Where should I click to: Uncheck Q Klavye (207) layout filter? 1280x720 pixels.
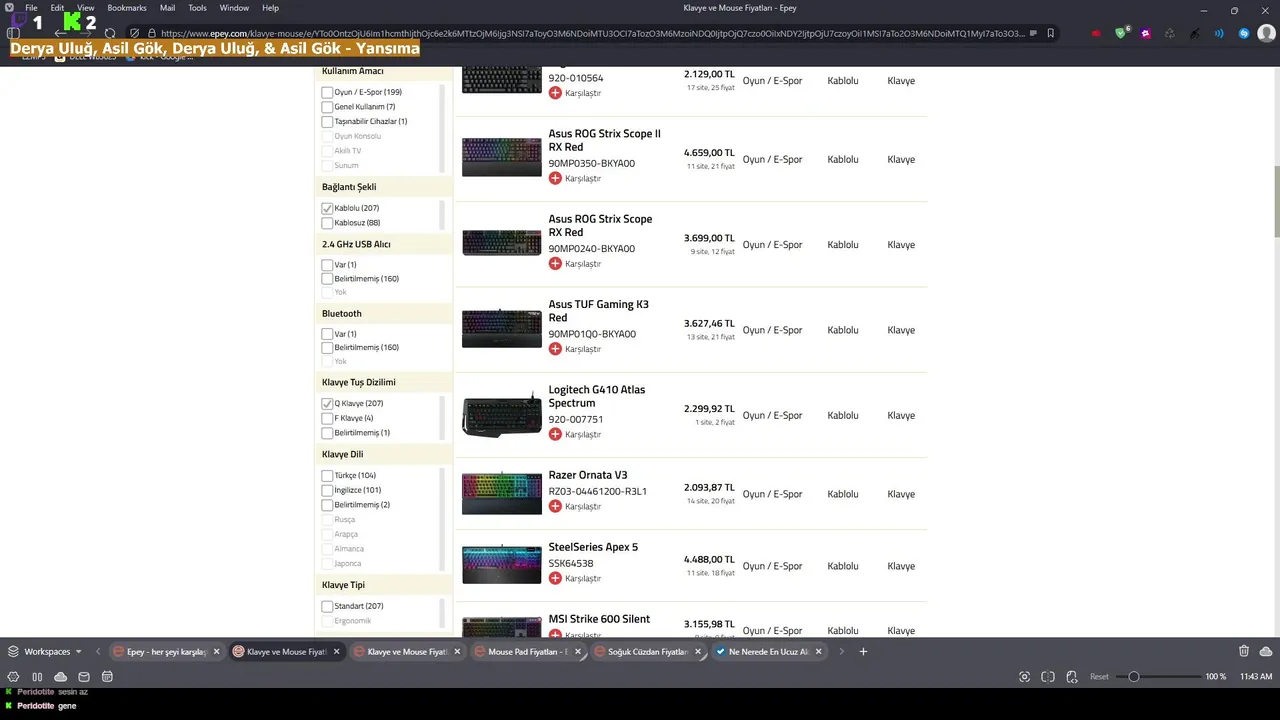327,403
